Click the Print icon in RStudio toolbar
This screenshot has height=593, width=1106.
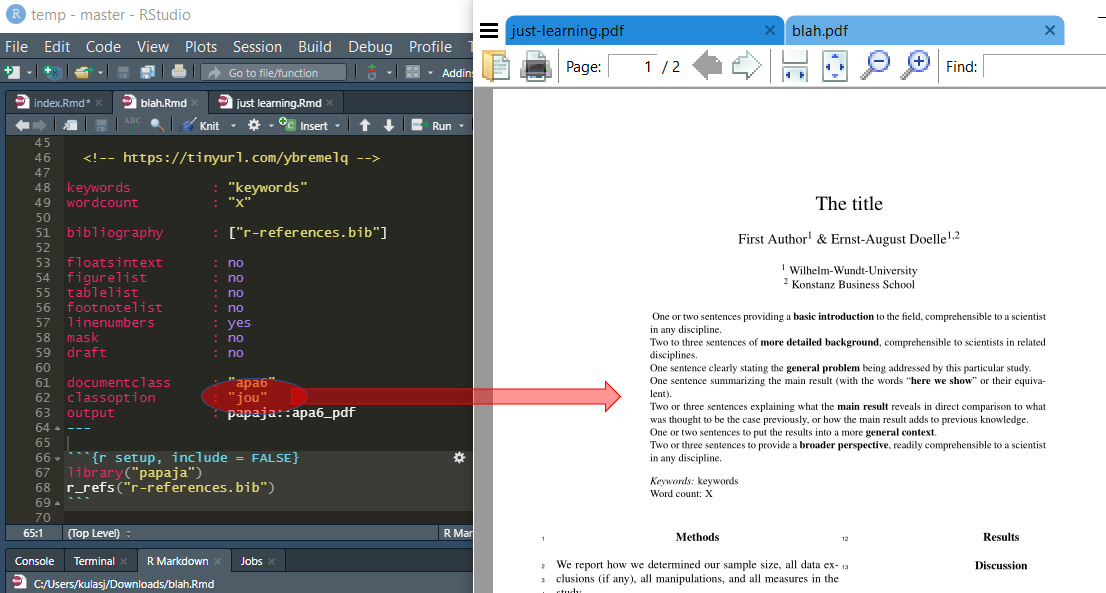click(x=179, y=72)
